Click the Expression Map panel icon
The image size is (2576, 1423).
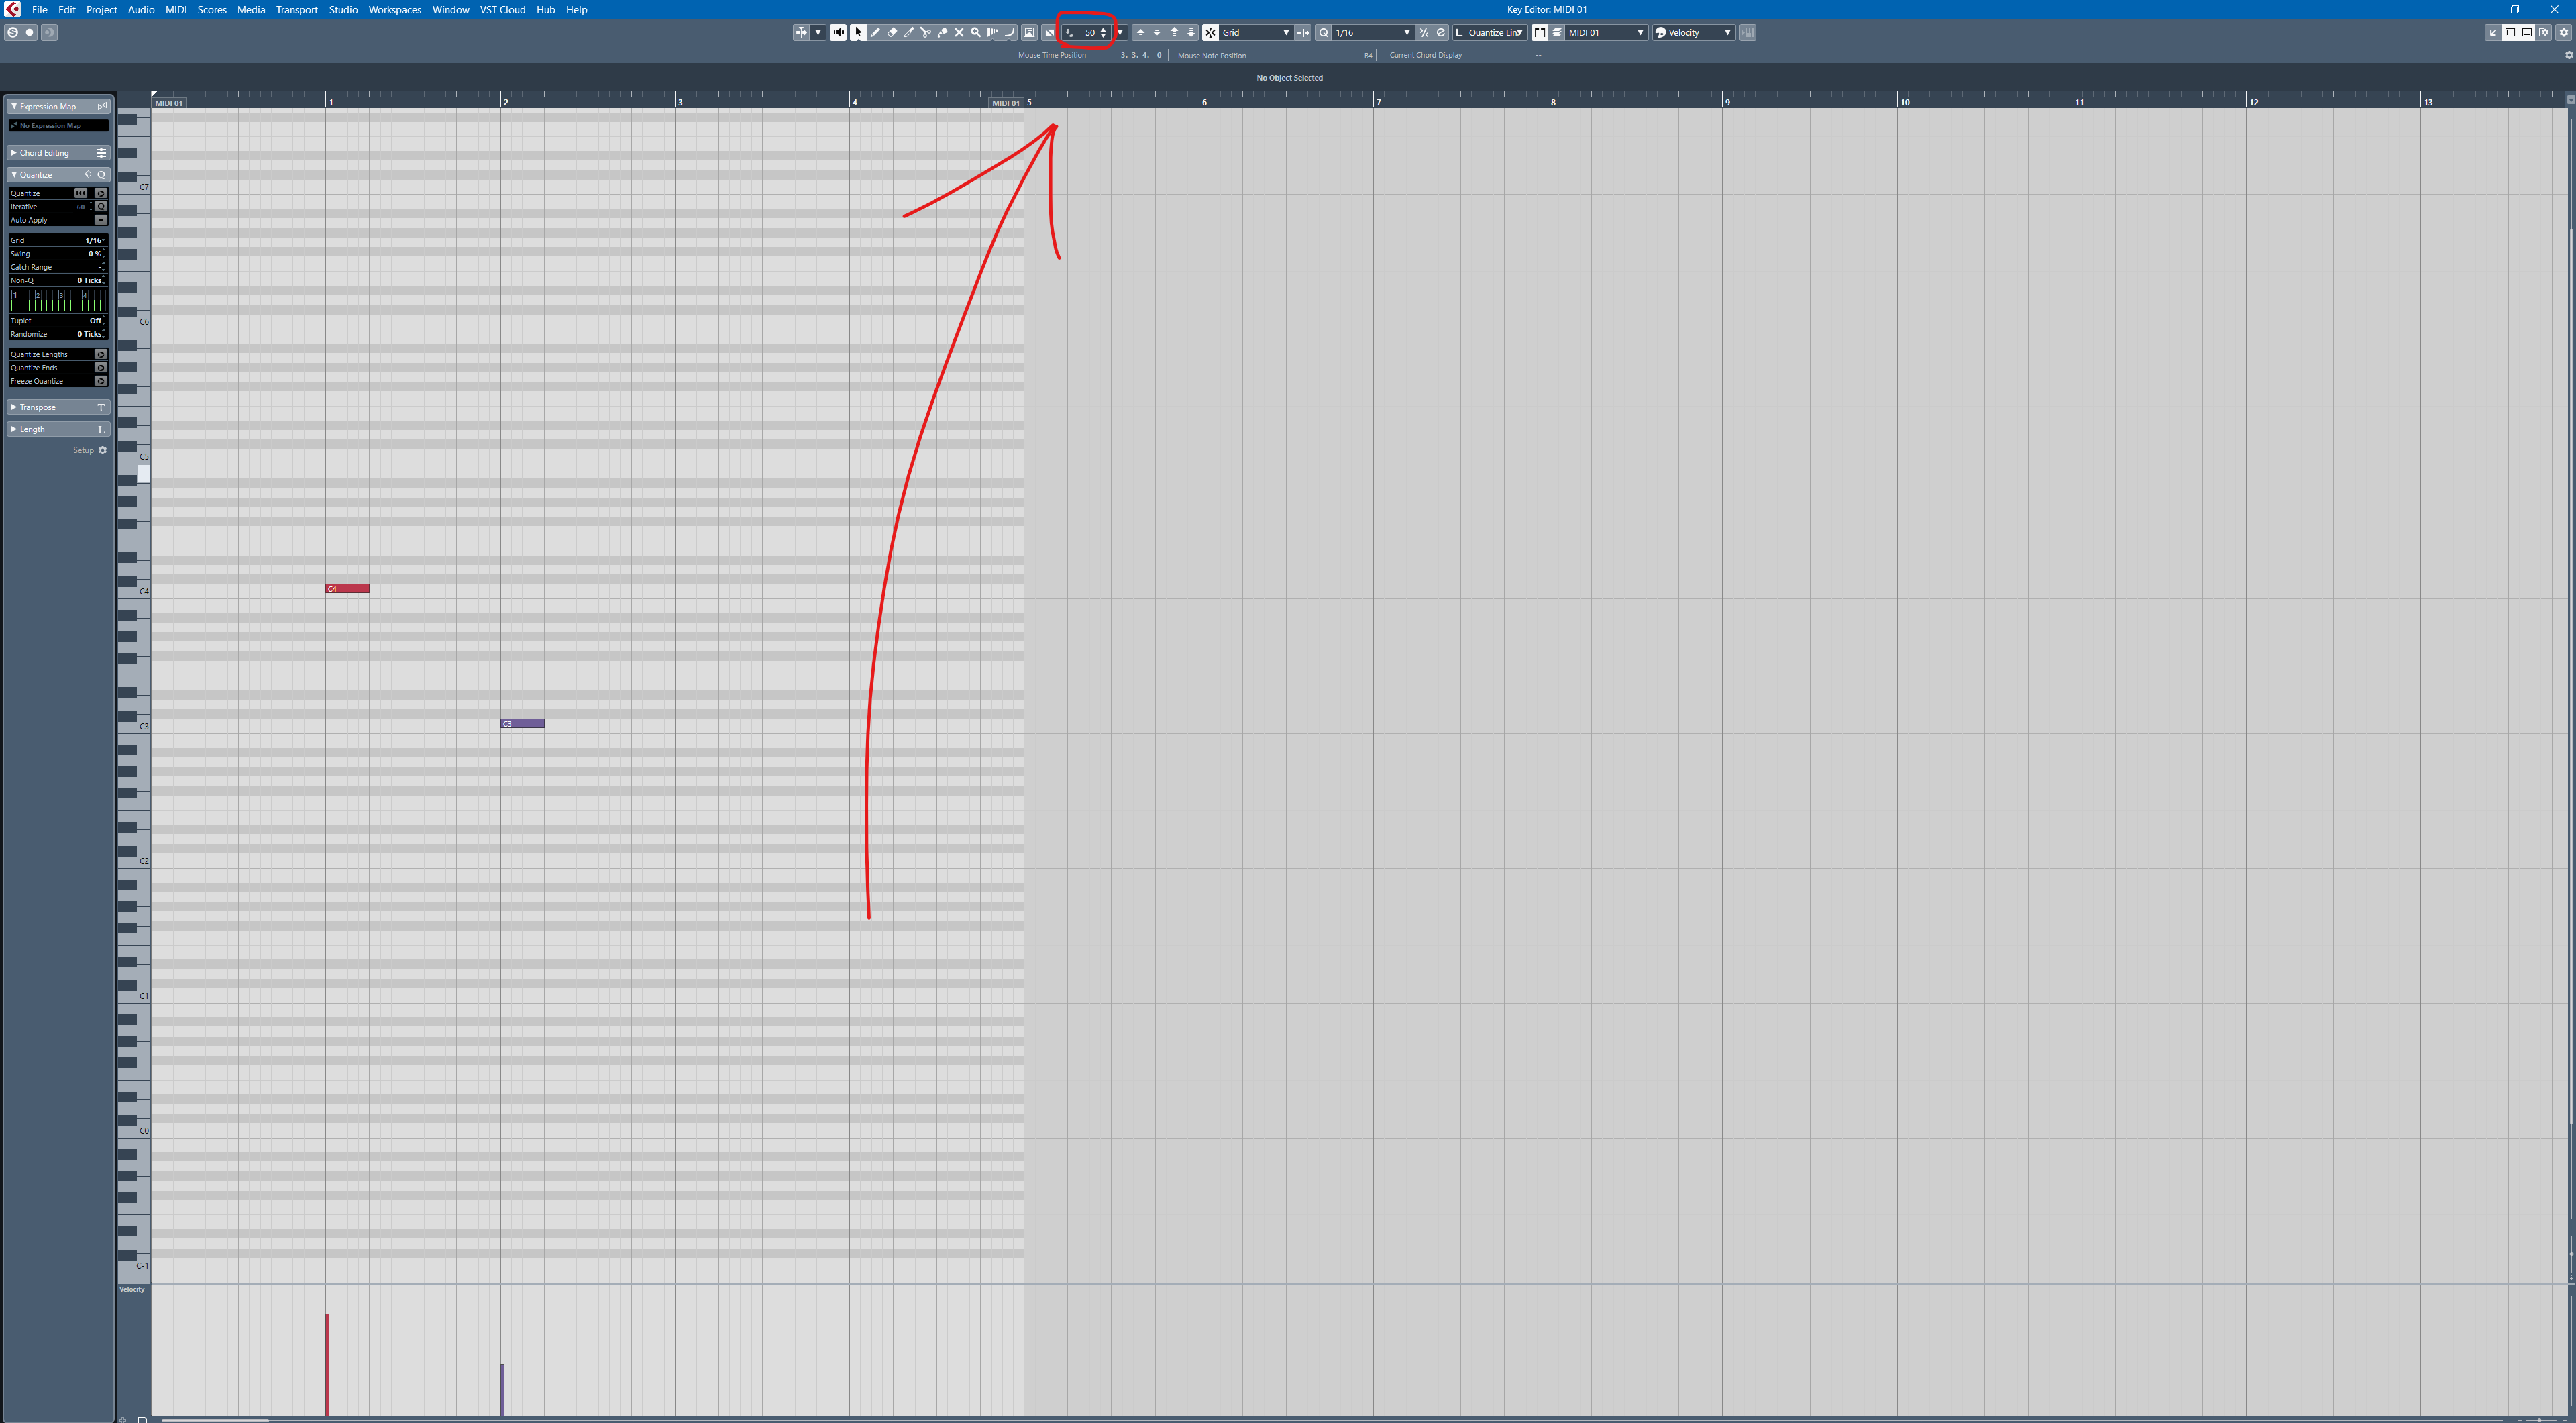pos(101,106)
